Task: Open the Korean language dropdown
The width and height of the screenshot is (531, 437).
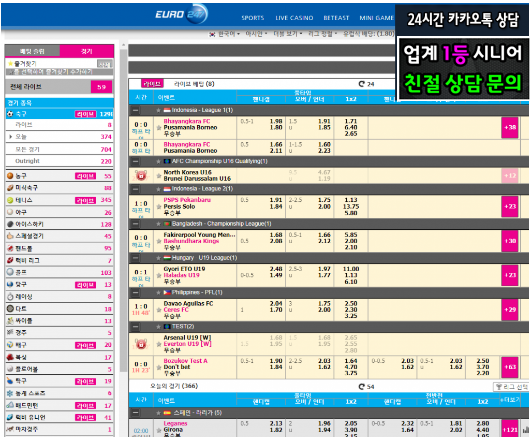Action: tap(225, 34)
